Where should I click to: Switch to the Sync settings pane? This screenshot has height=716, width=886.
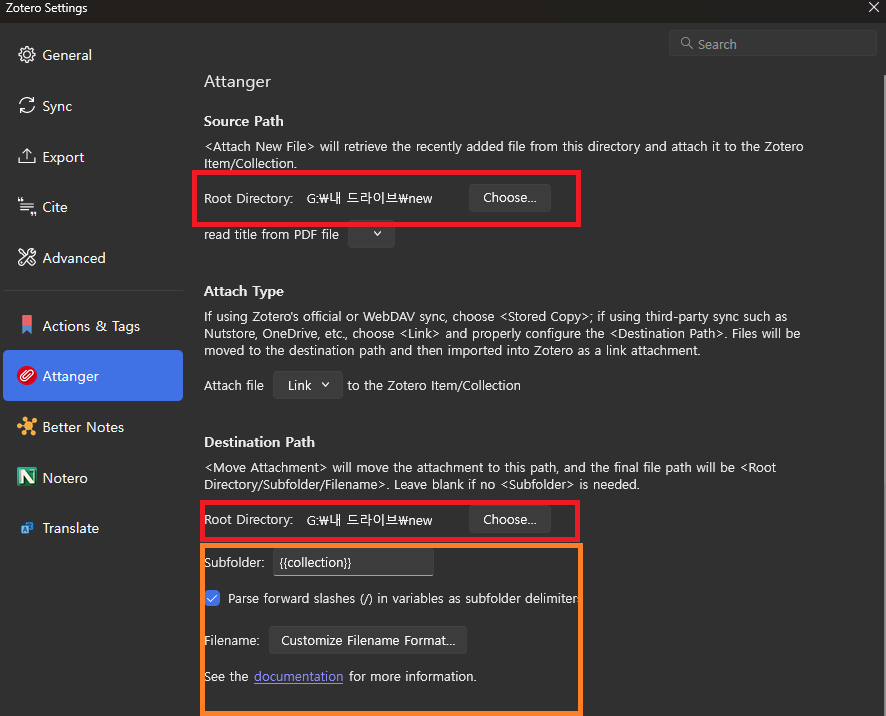click(57, 106)
